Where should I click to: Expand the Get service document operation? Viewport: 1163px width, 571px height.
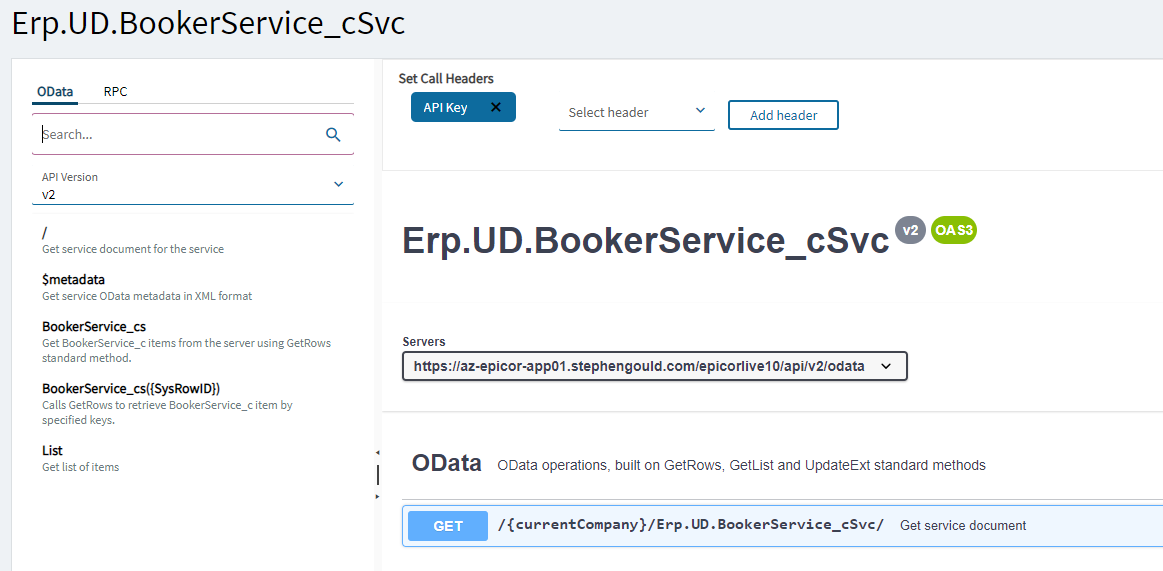[x=783, y=526]
